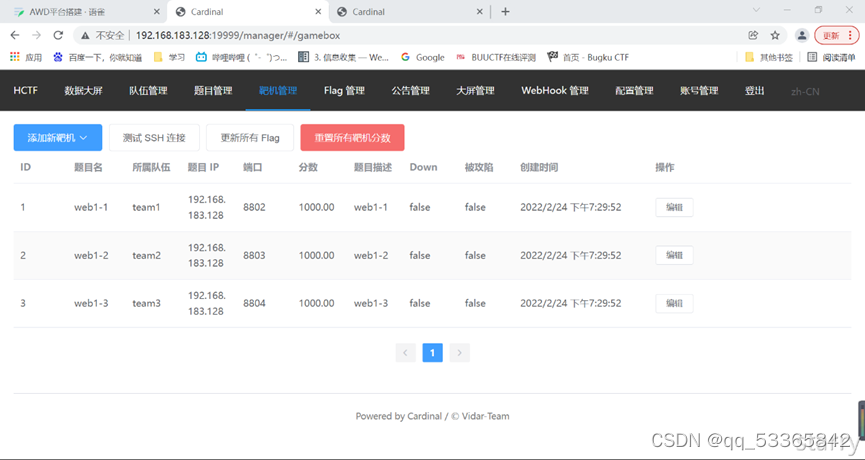Go to the next page arrow in pagination
865x460 pixels.
[460, 353]
